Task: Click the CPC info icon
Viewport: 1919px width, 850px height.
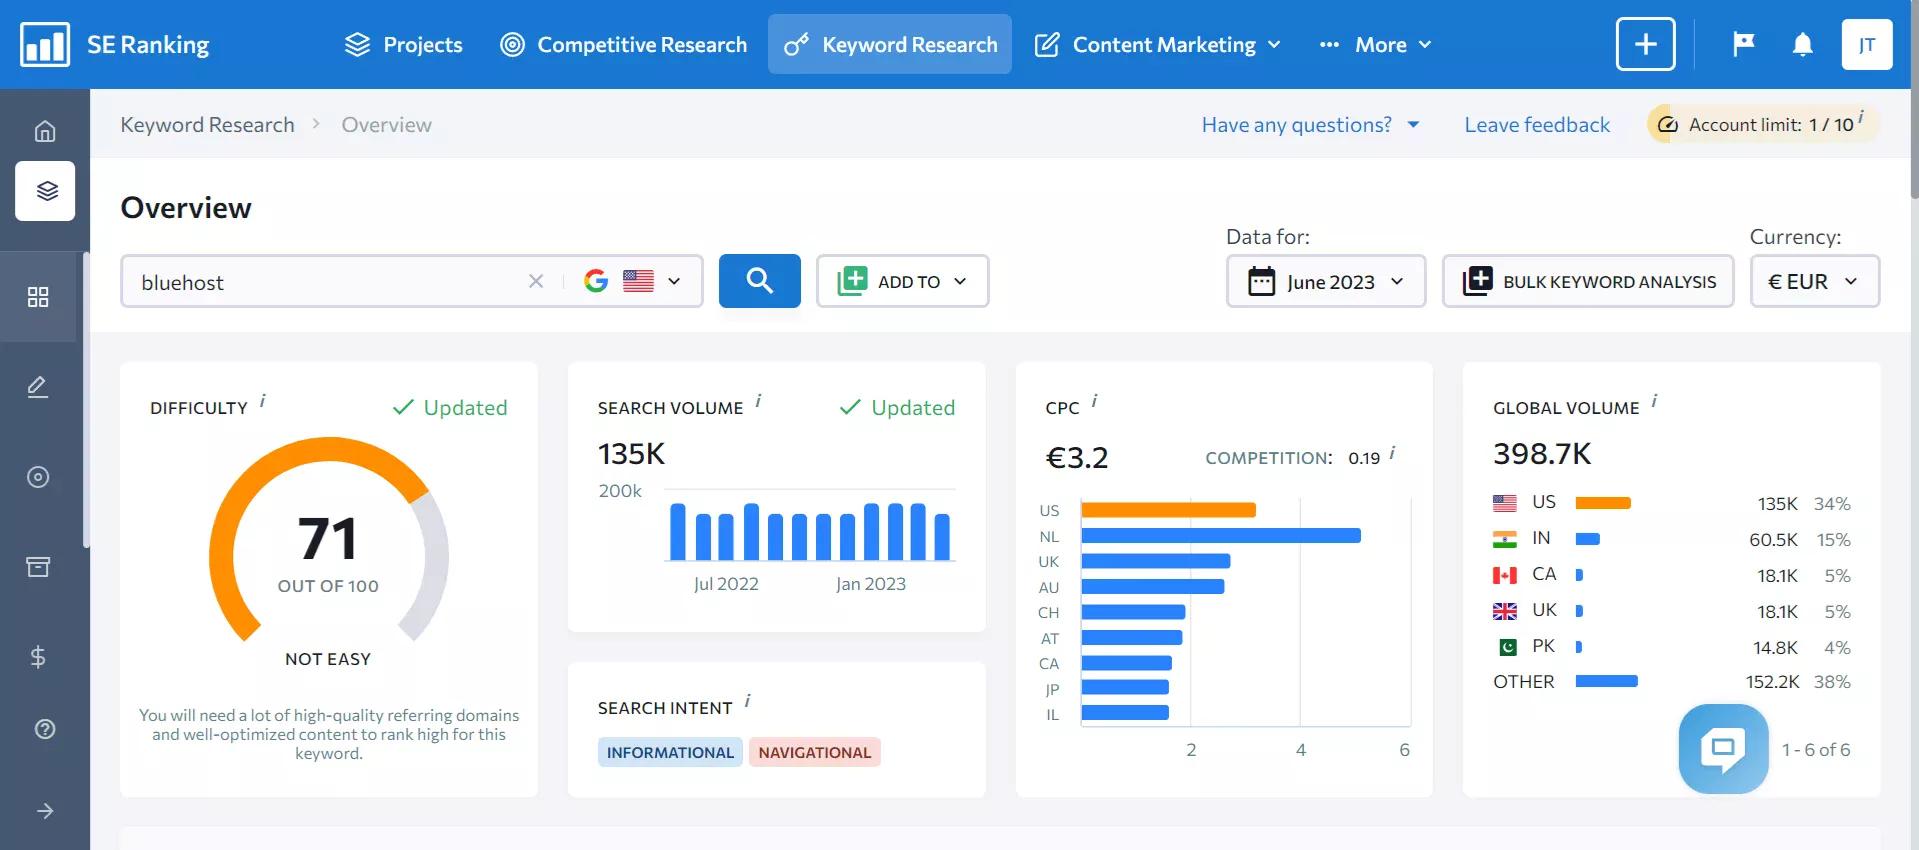Action: point(1094,401)
